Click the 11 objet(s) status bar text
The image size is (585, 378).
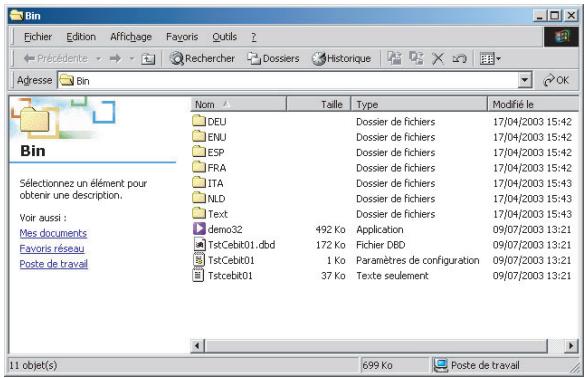pyautogui.click(x=33, y=365)
